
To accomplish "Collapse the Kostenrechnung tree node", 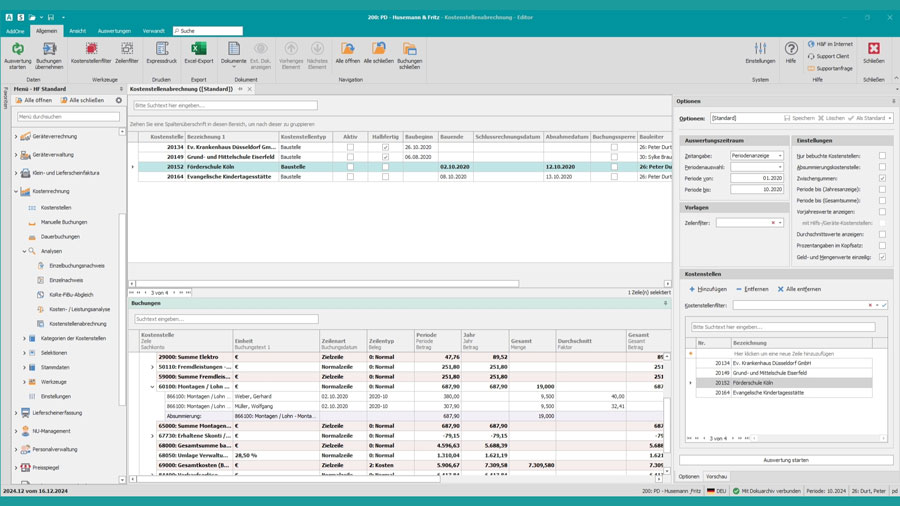I will point(16,191).
